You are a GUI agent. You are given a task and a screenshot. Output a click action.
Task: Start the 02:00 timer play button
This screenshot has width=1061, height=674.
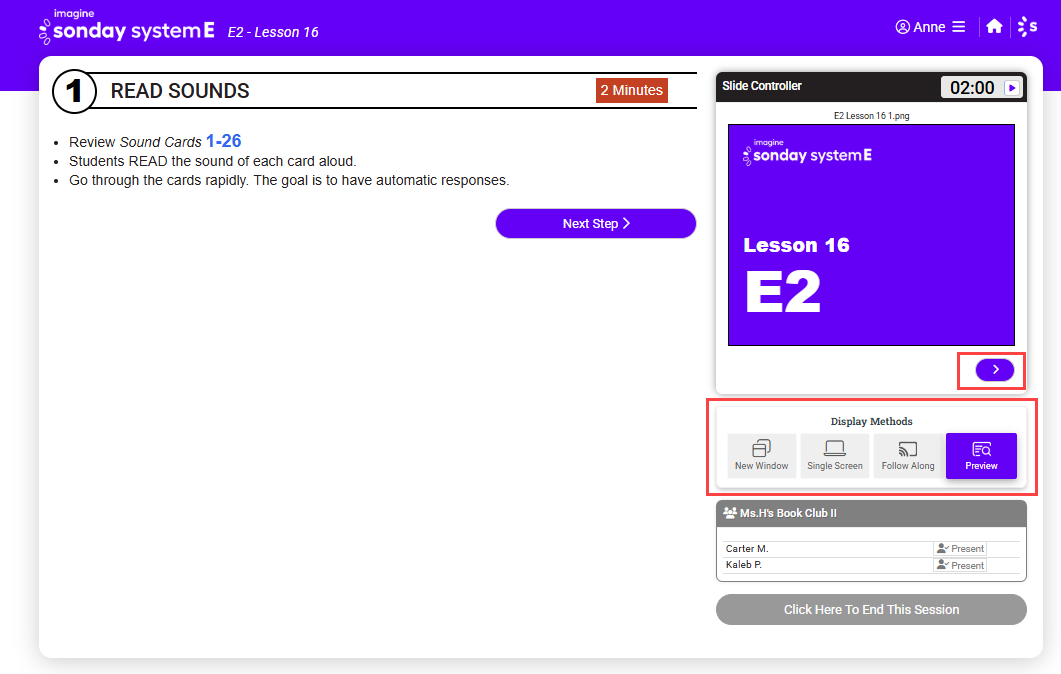(1012, 88)
